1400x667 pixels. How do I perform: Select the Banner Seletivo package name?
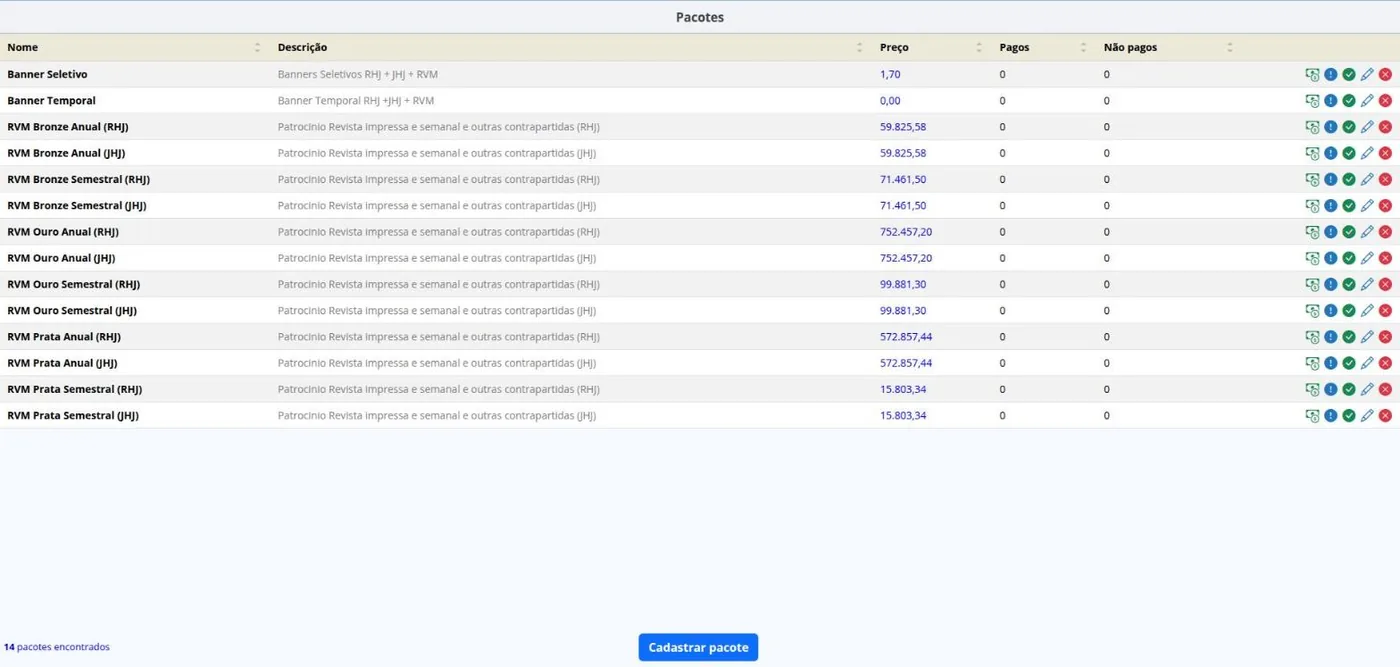(x=47, y=74)
